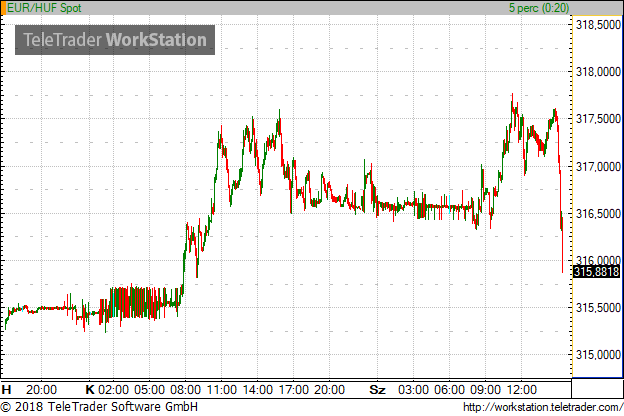Click the K day marker on time axis

(x=90, y=389)
